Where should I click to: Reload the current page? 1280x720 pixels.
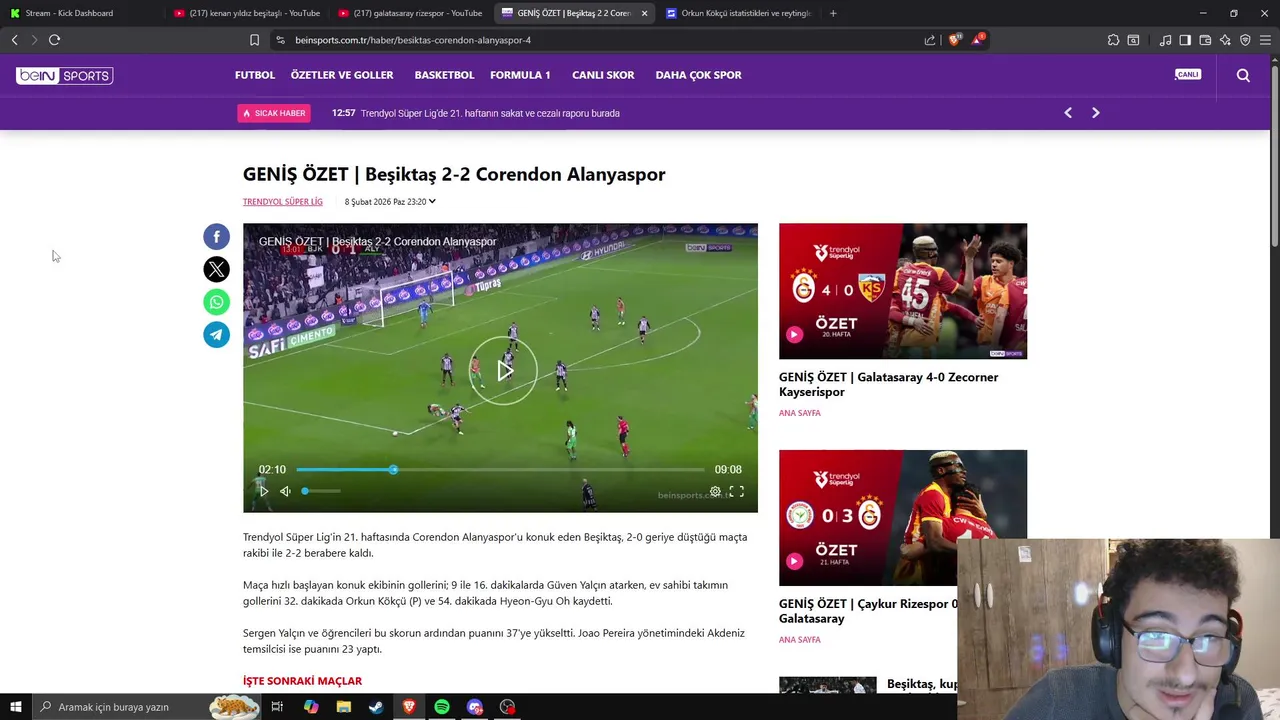point(54,40)
